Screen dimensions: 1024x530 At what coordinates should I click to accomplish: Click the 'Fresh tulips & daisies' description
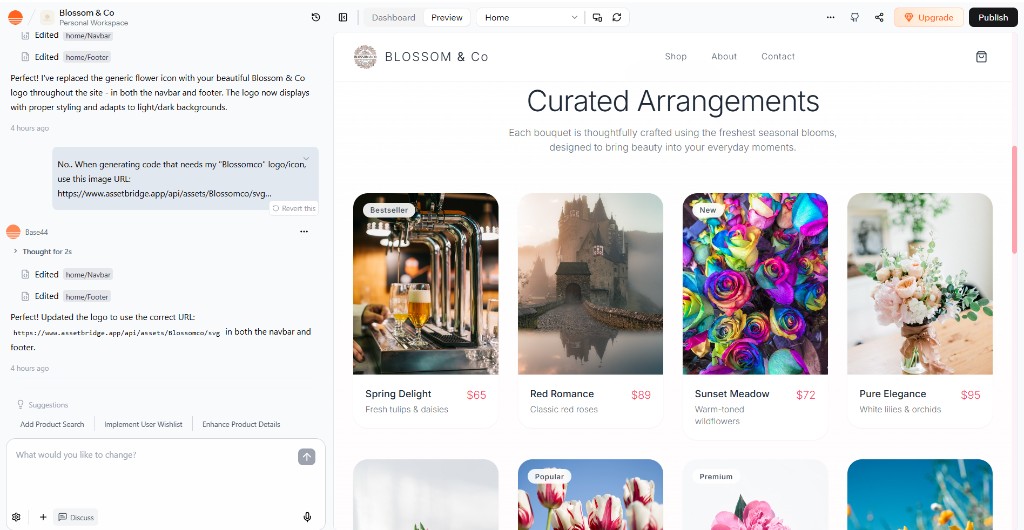pyautogui.click(x=407, y=409)
